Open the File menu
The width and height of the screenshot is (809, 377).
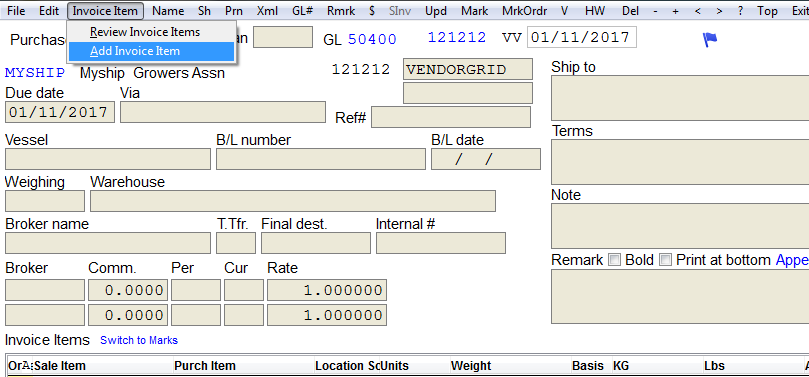[17, 11]
